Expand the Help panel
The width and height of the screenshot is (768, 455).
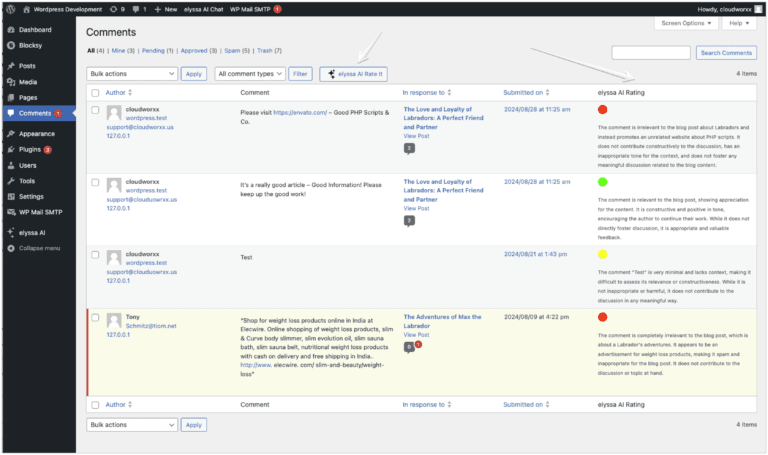click(739, 24)
